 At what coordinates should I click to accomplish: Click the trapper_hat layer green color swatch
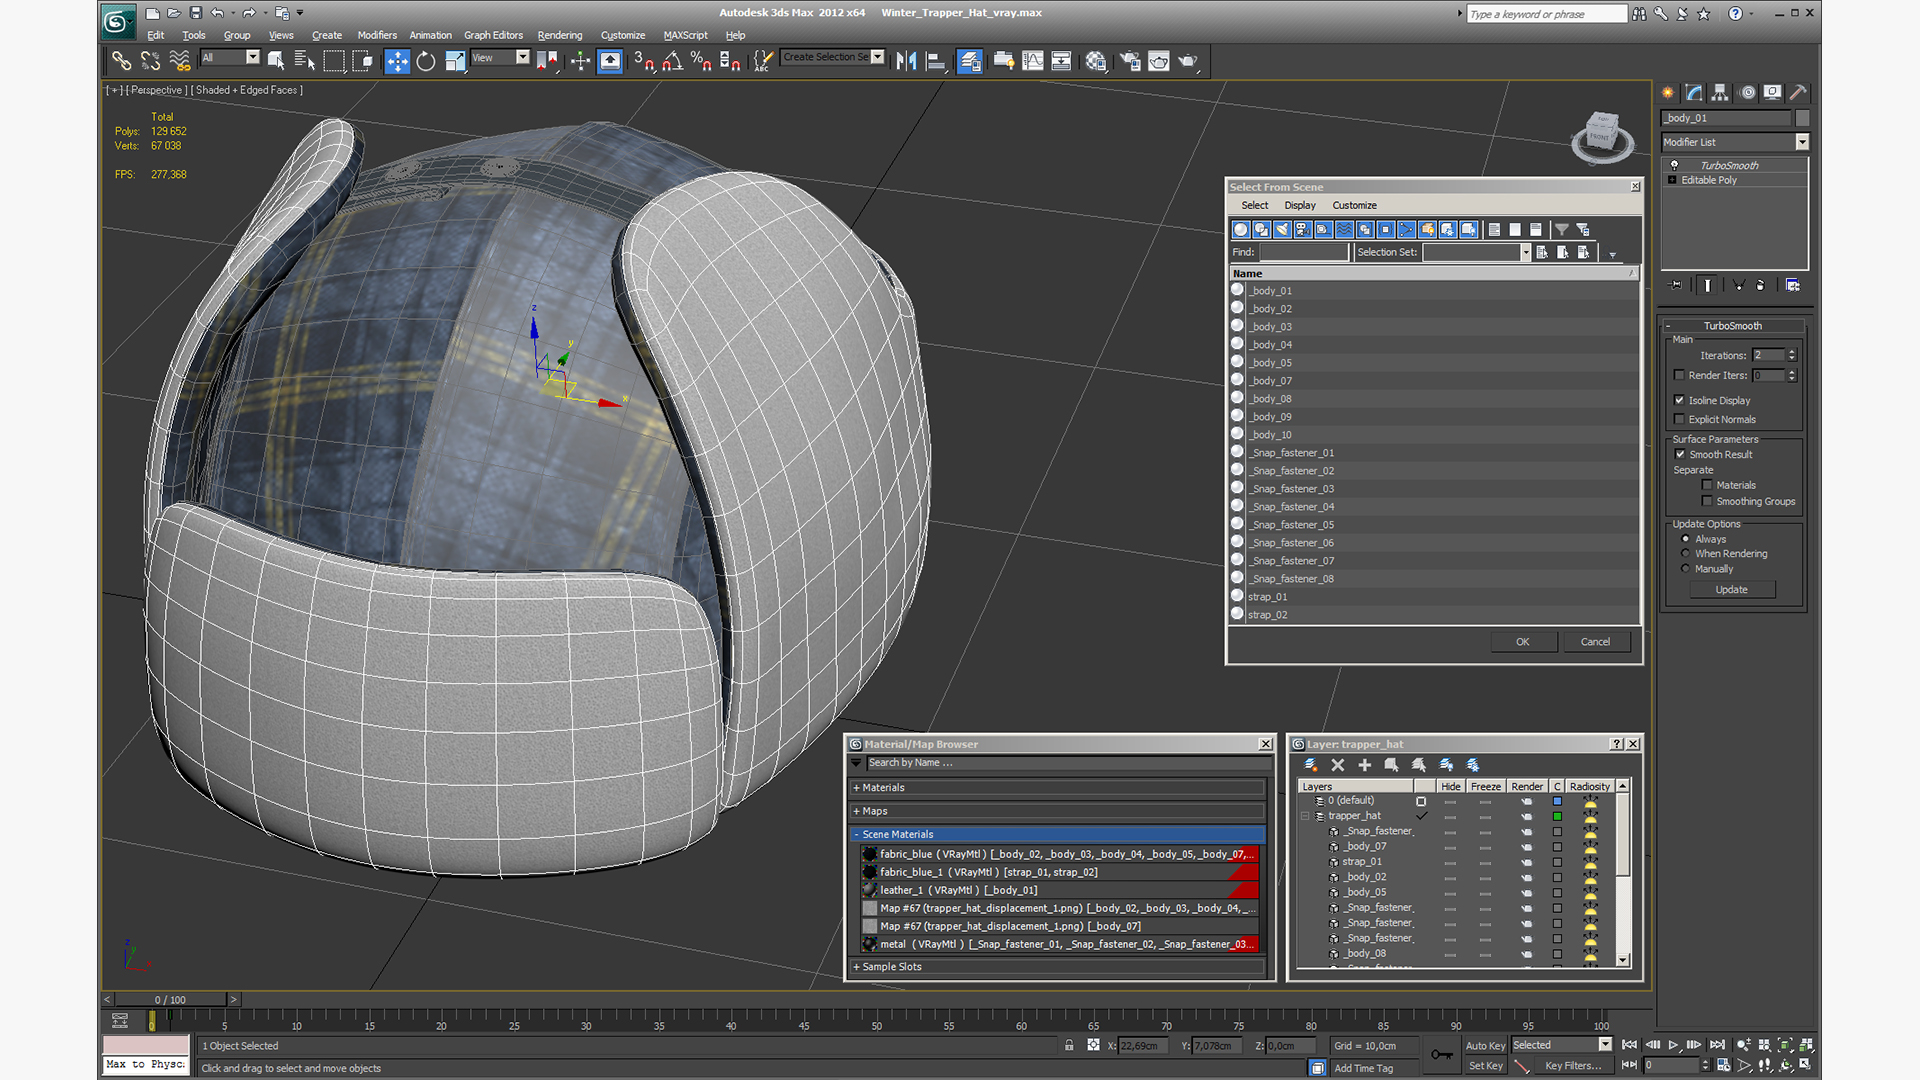(1557, 816)
